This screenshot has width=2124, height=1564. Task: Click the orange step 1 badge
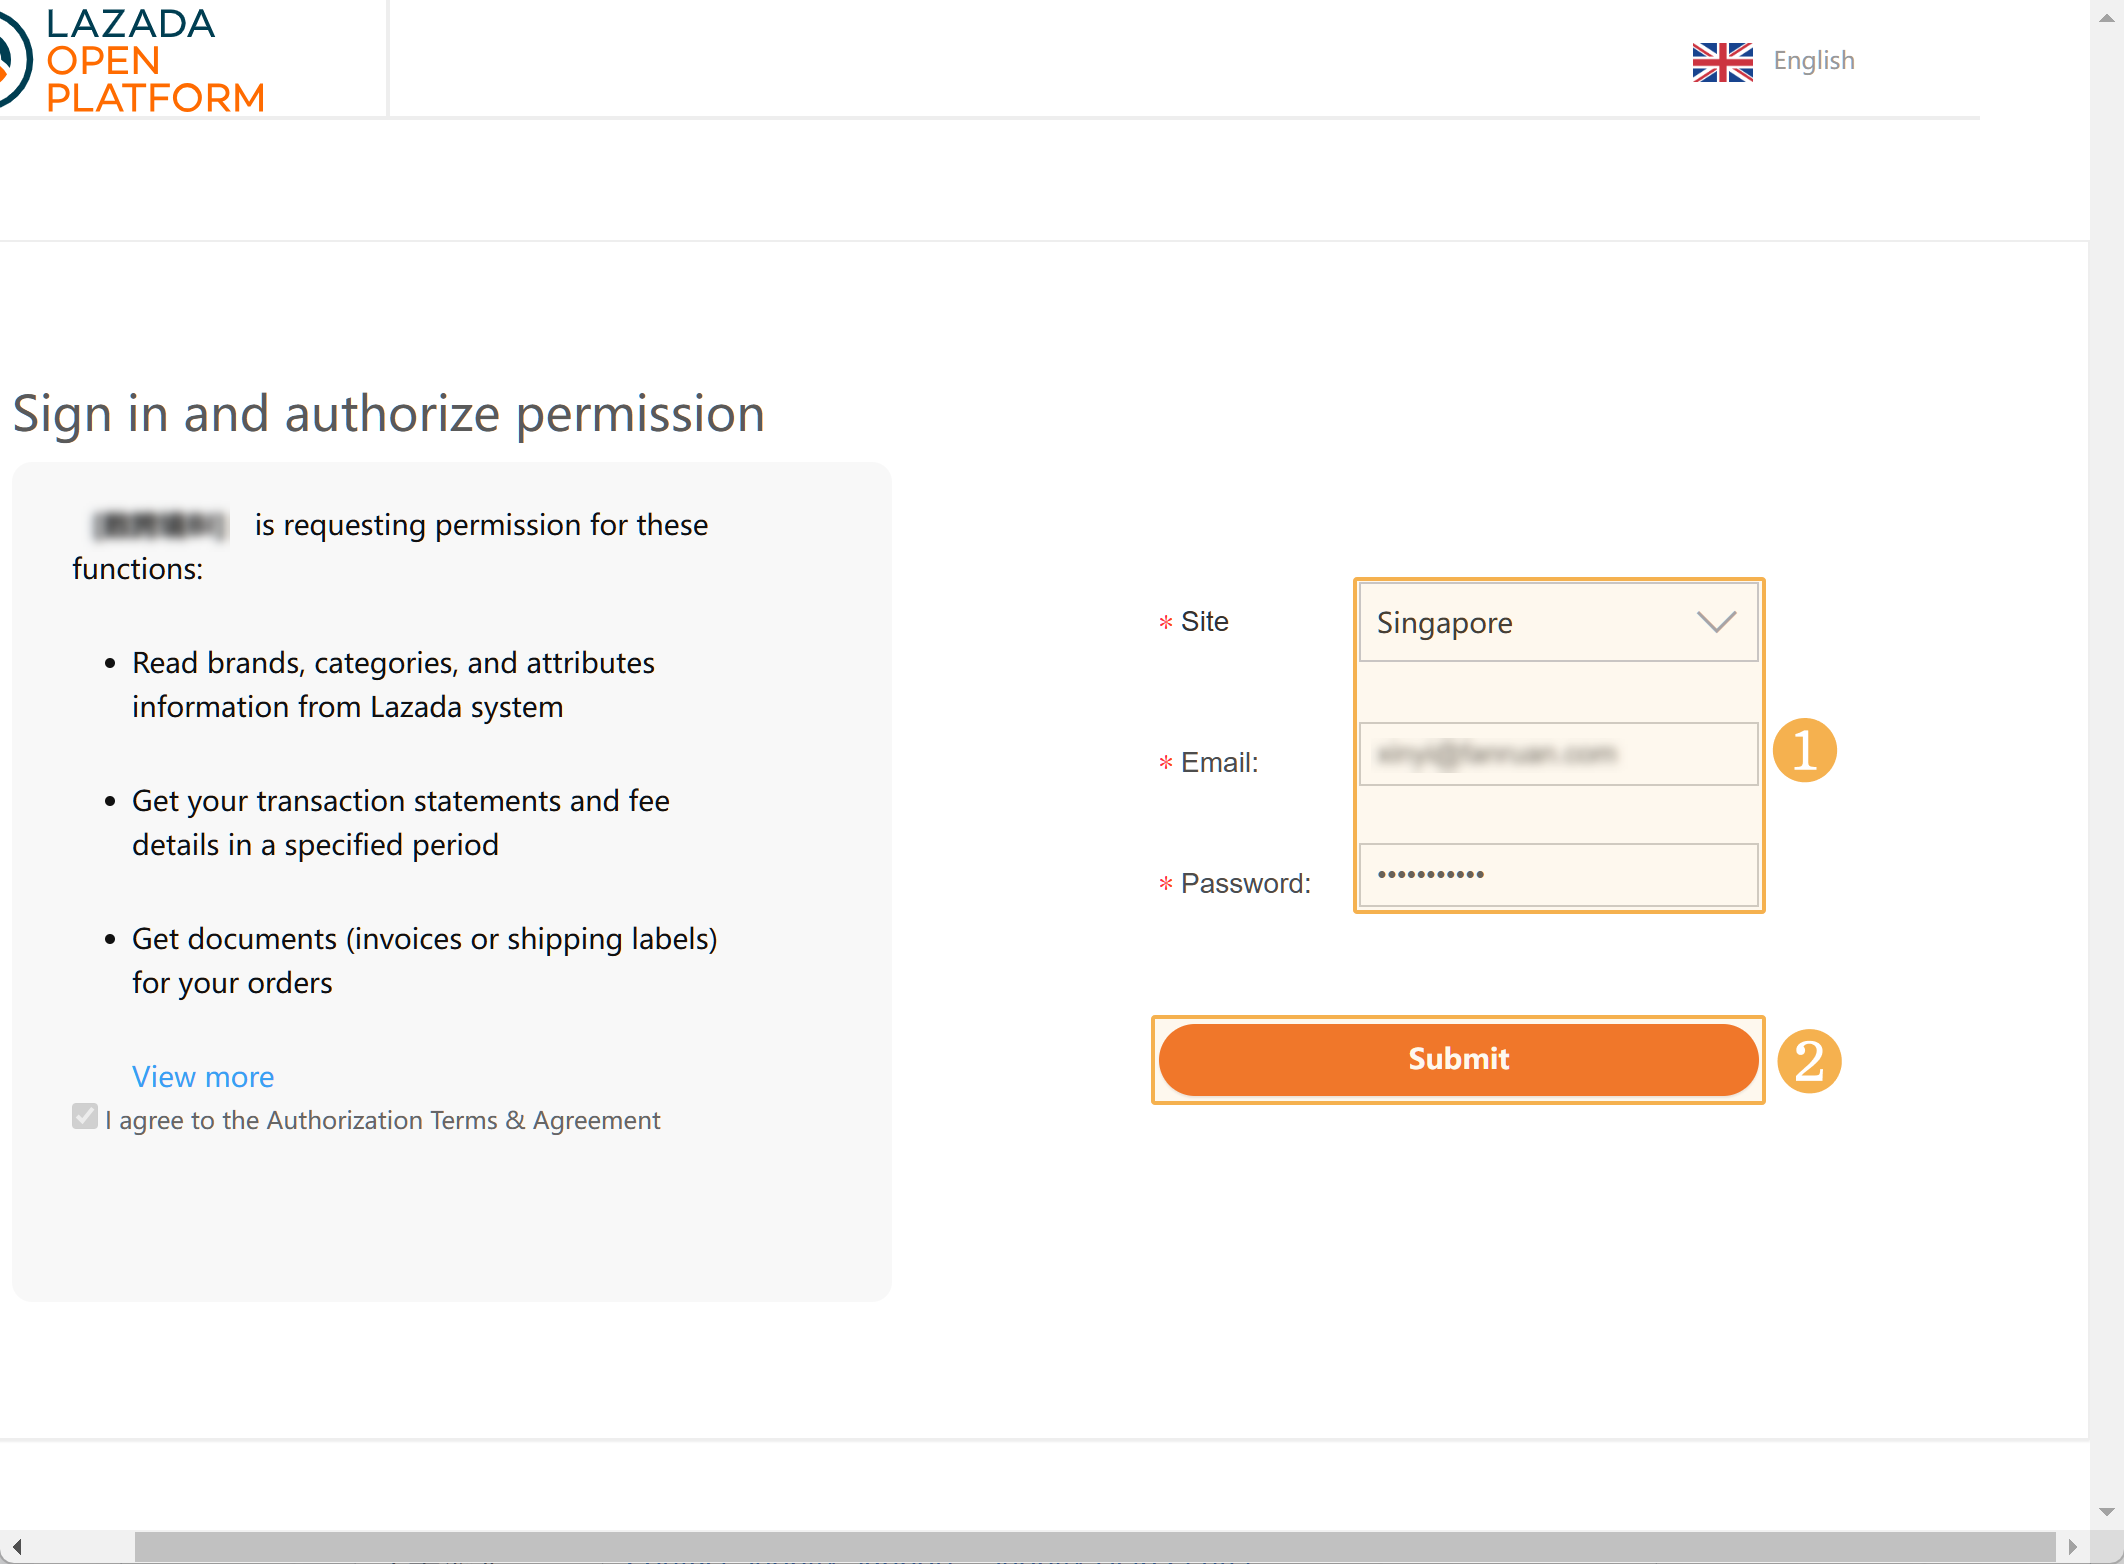pos(1804,750)
